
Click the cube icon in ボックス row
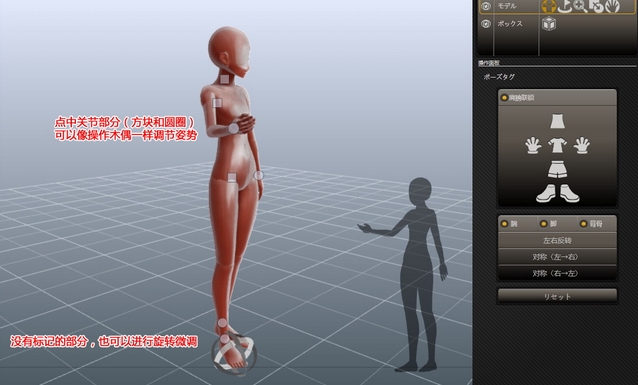coord(549,24)
